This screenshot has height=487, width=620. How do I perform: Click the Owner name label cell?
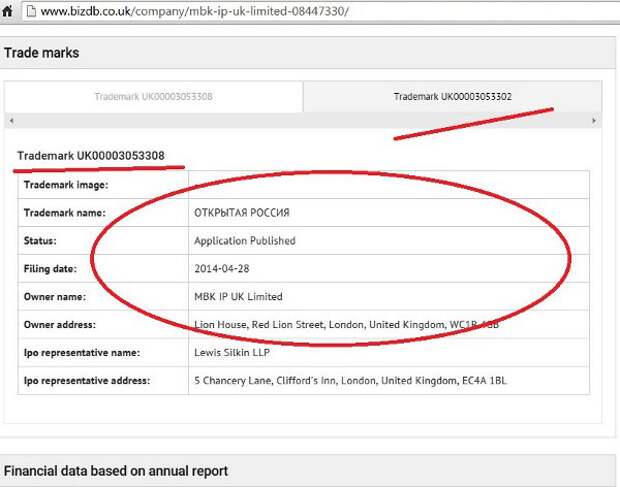103,296
